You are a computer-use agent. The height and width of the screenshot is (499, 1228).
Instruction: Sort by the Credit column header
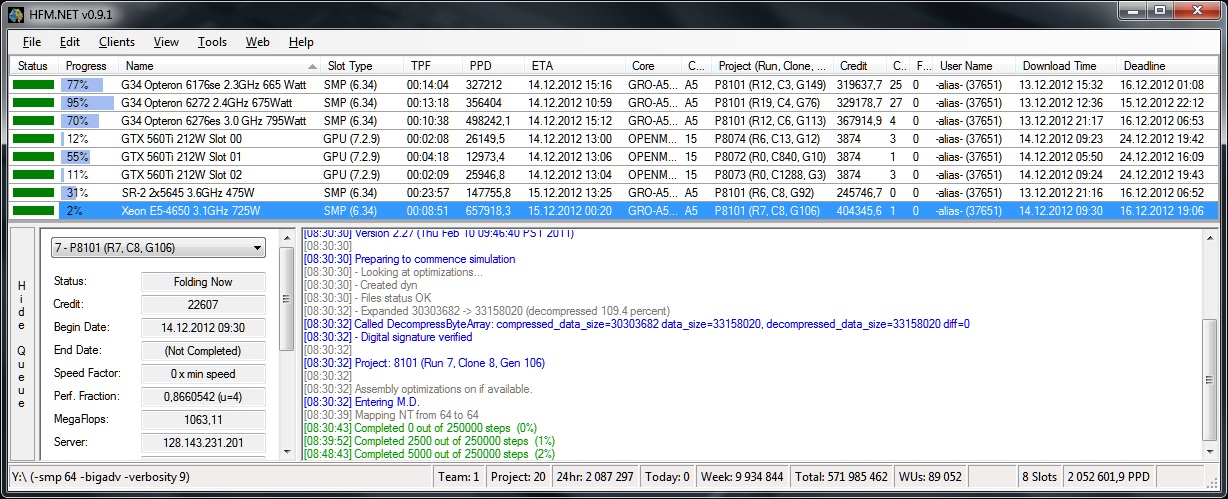(x=861, y=66)
